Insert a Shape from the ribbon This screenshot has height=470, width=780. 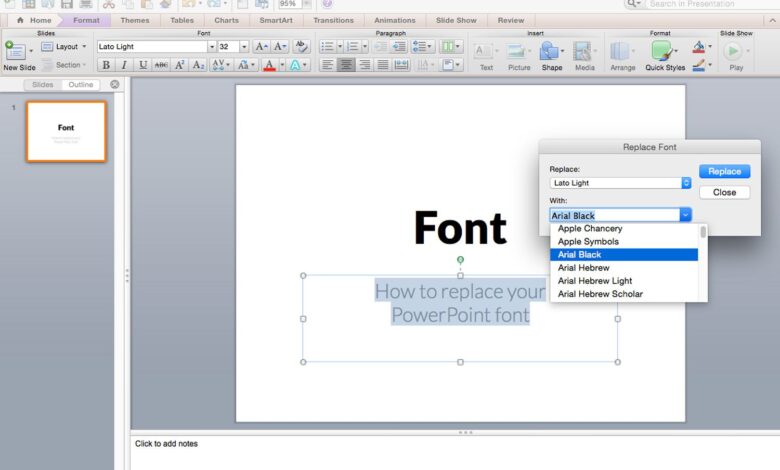click(x=551, y=51)
